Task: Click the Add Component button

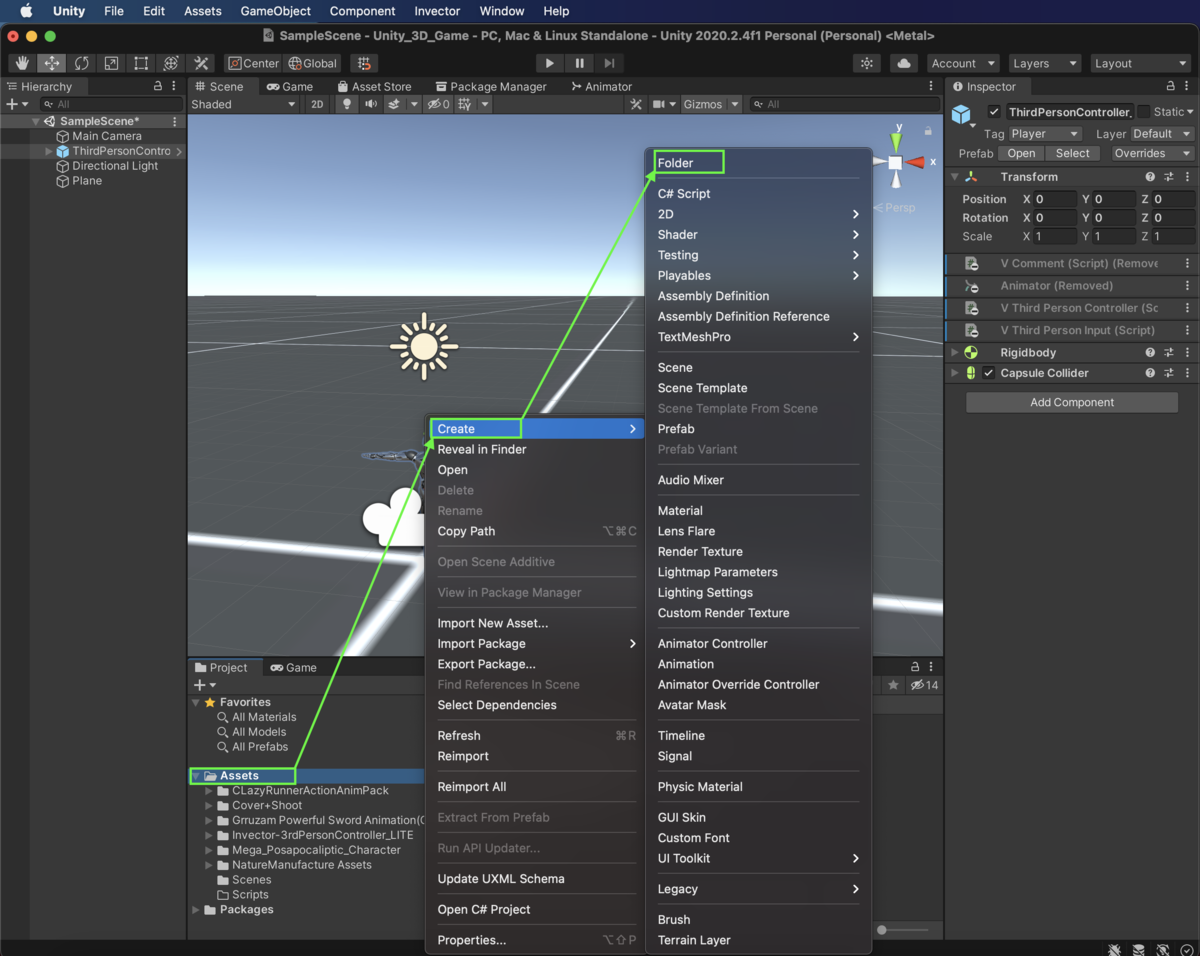Action: point(1072,402)
